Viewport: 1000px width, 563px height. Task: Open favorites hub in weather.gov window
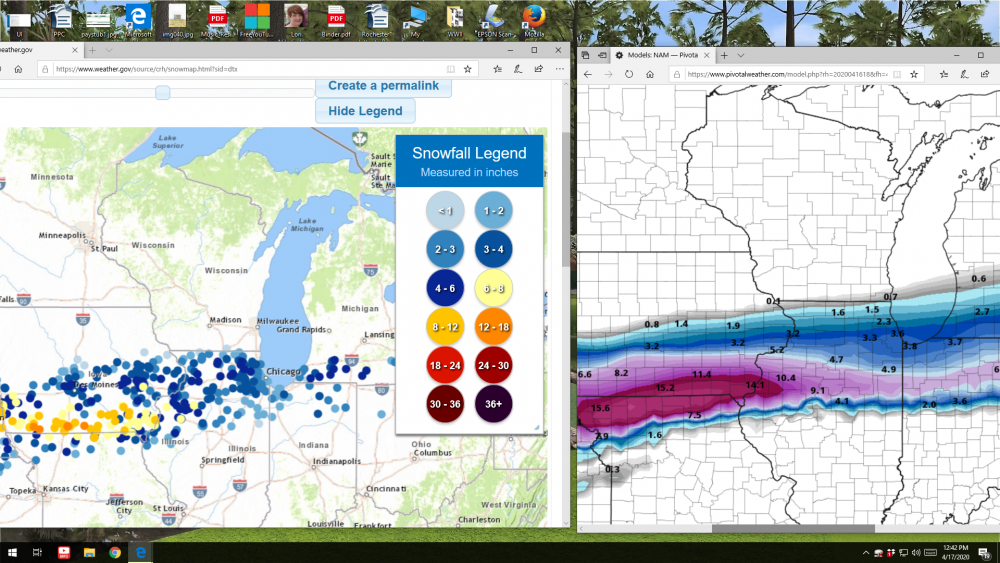497,69
